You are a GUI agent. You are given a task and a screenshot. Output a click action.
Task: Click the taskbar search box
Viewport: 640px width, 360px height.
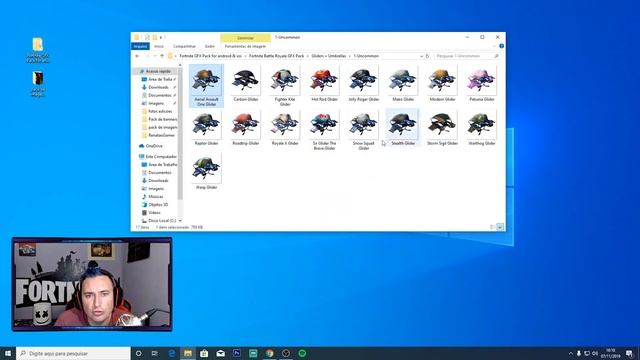tap(73, 353)
